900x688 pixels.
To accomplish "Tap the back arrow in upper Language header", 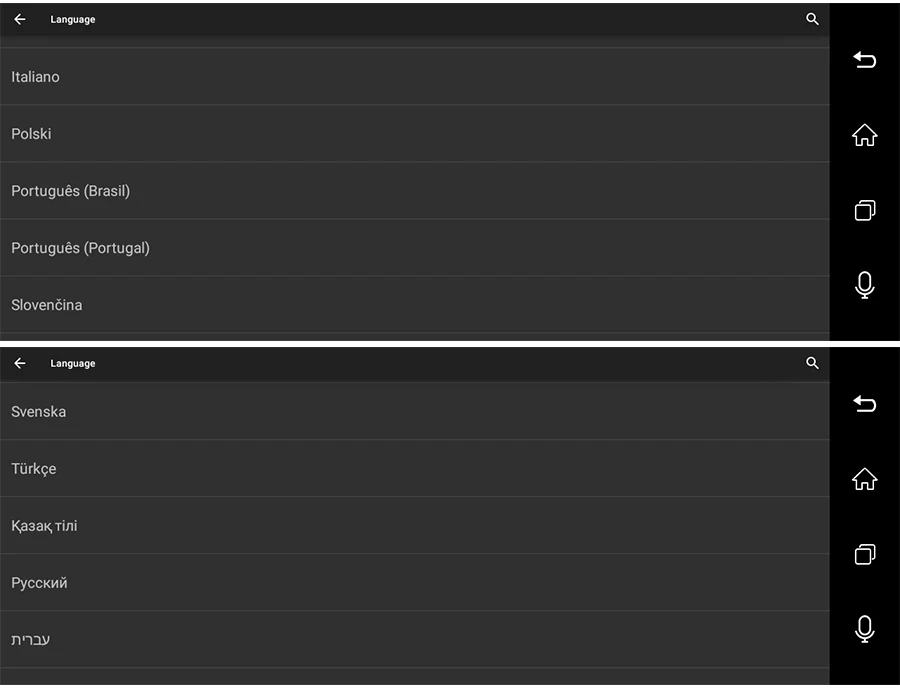I will coord(20,20).
